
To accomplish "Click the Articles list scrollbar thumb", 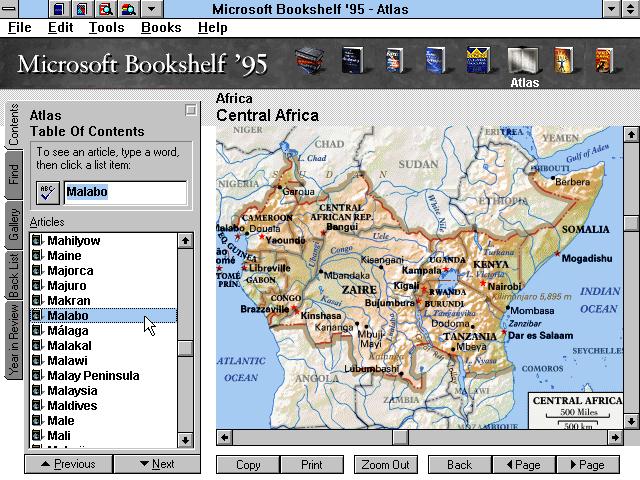I will (x=185, y=348).
